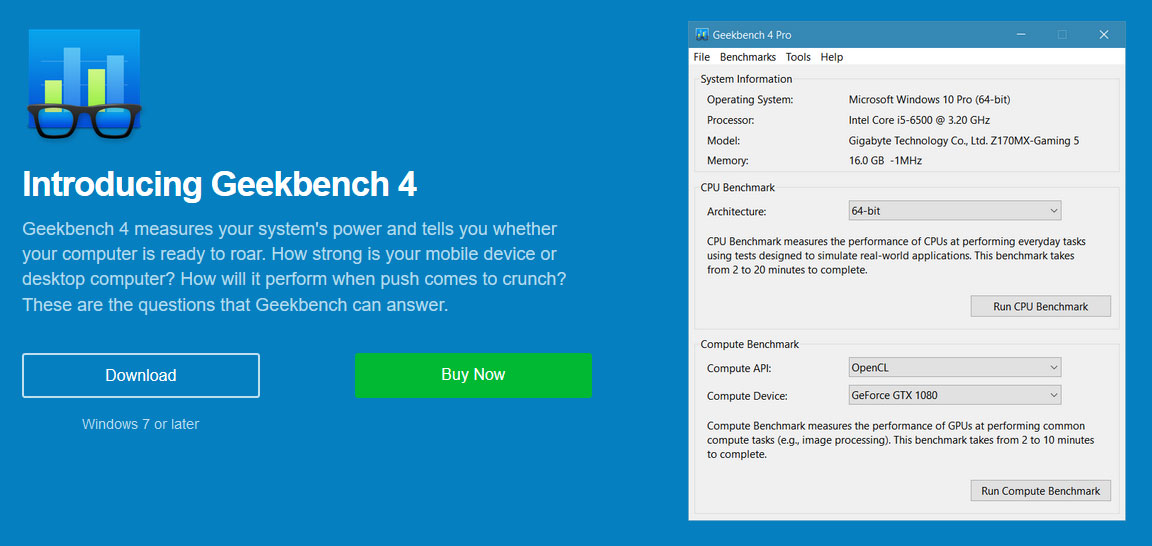
Task: Click the Download button
Action: [141, 376]
